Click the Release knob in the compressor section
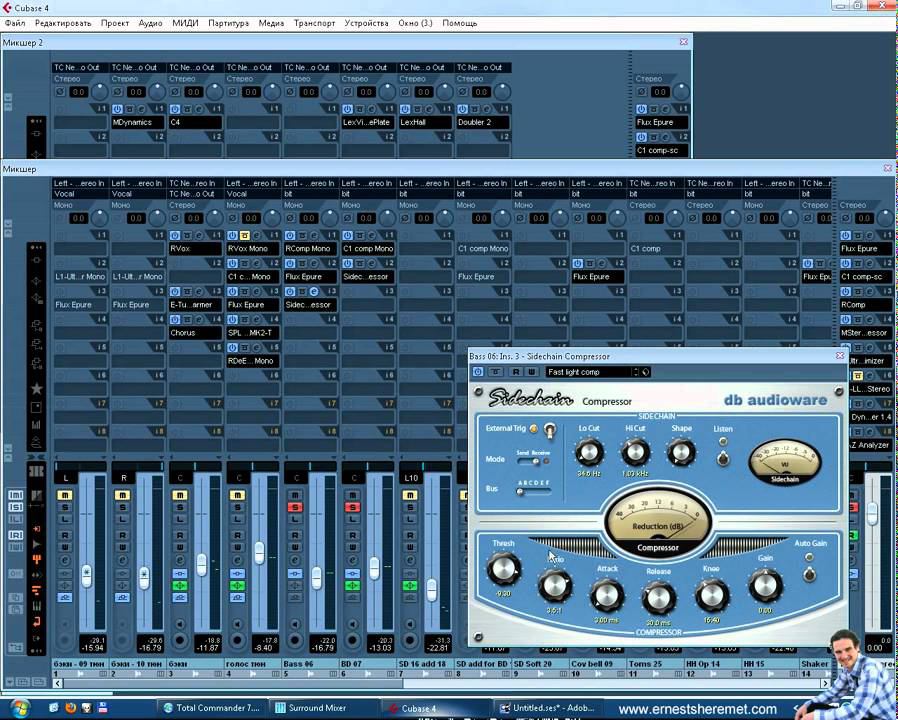 tap(658, 599)
